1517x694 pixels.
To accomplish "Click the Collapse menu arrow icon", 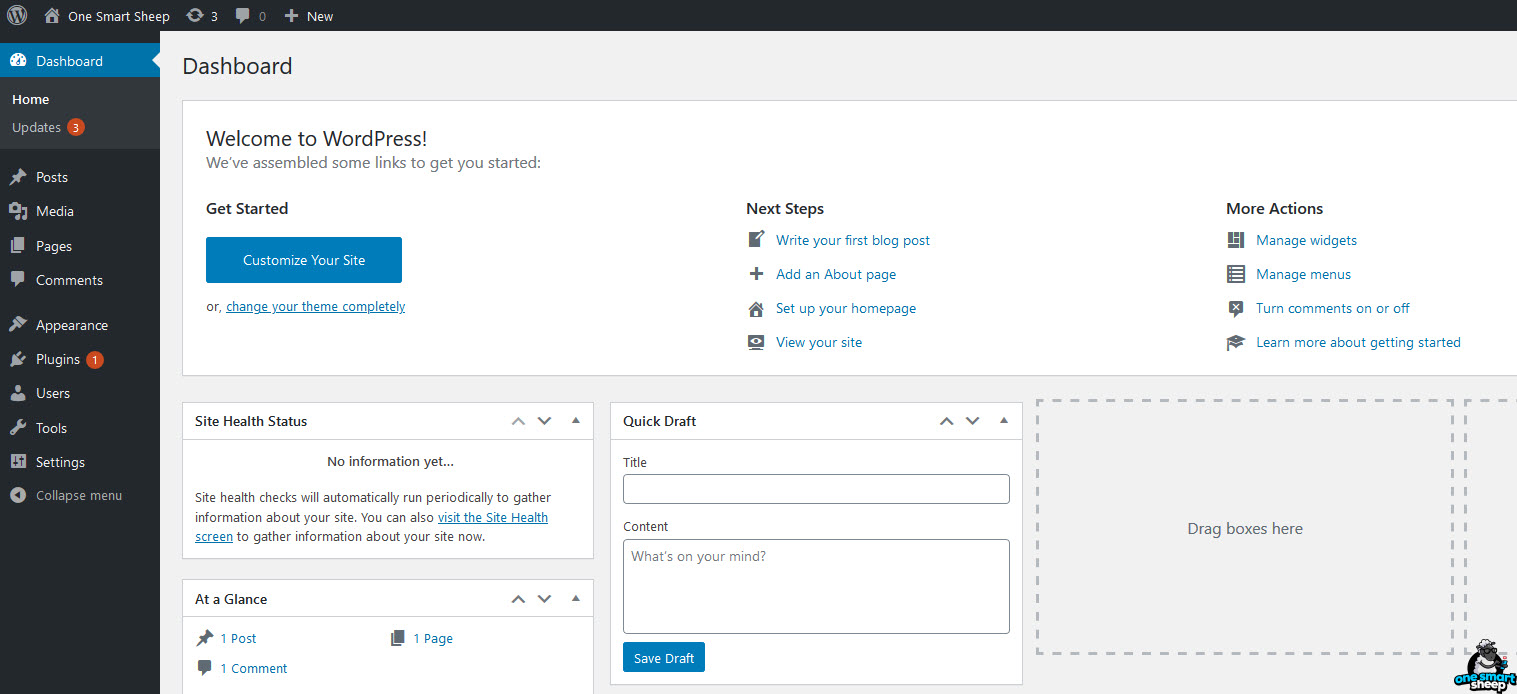I will click(18, 495).
